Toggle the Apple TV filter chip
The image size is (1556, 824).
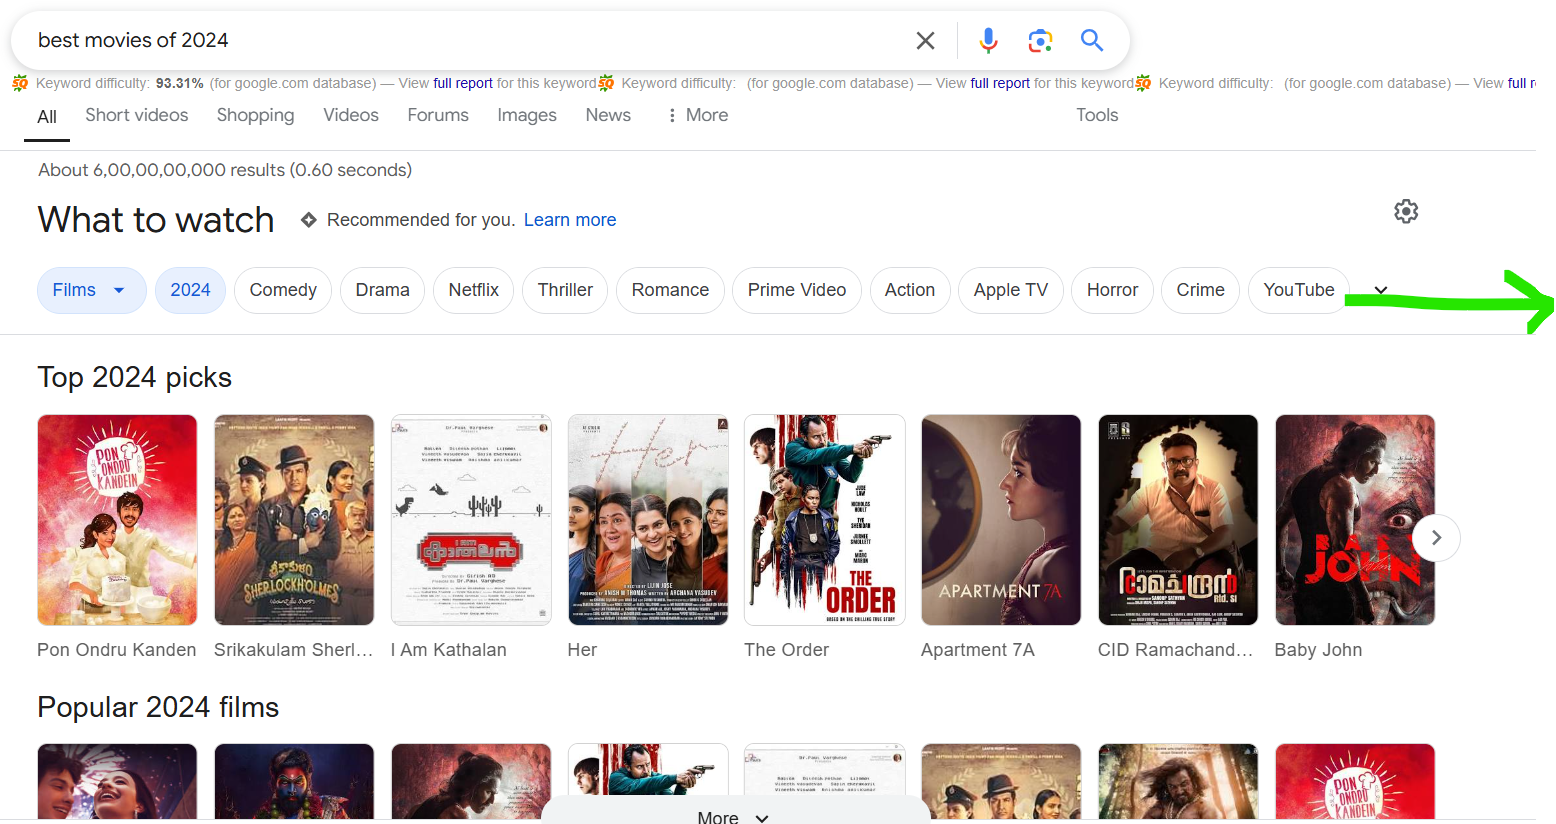pyautogui.click(x=1011, y=290)
